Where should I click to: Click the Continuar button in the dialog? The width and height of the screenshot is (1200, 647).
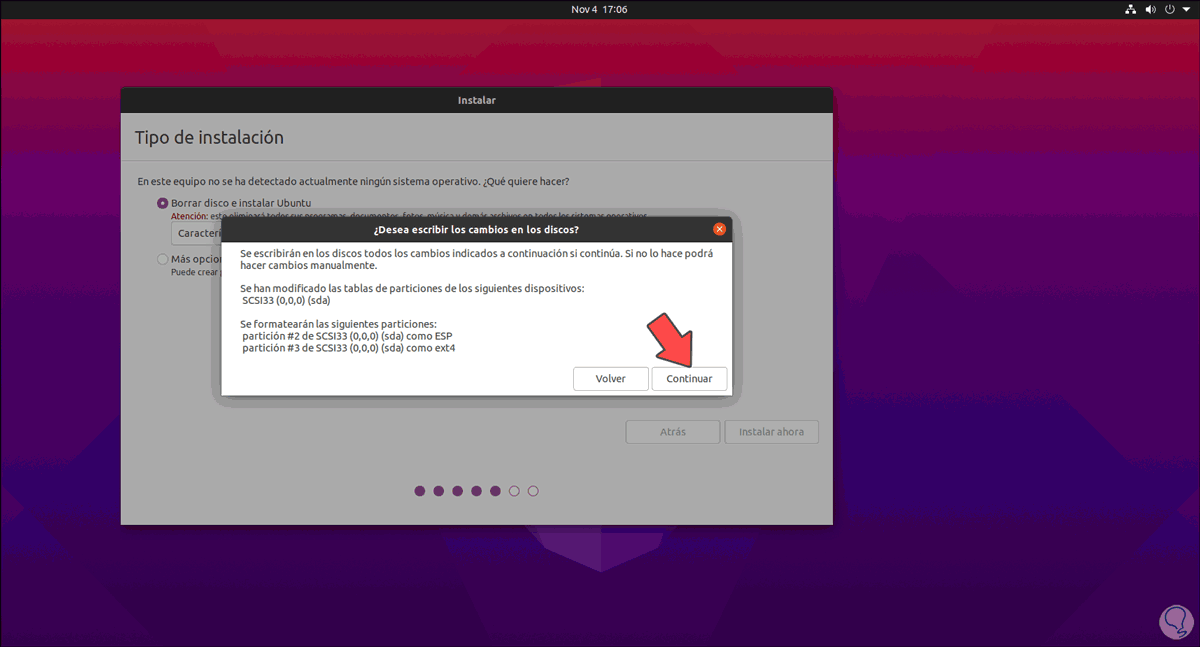[689, 379]
